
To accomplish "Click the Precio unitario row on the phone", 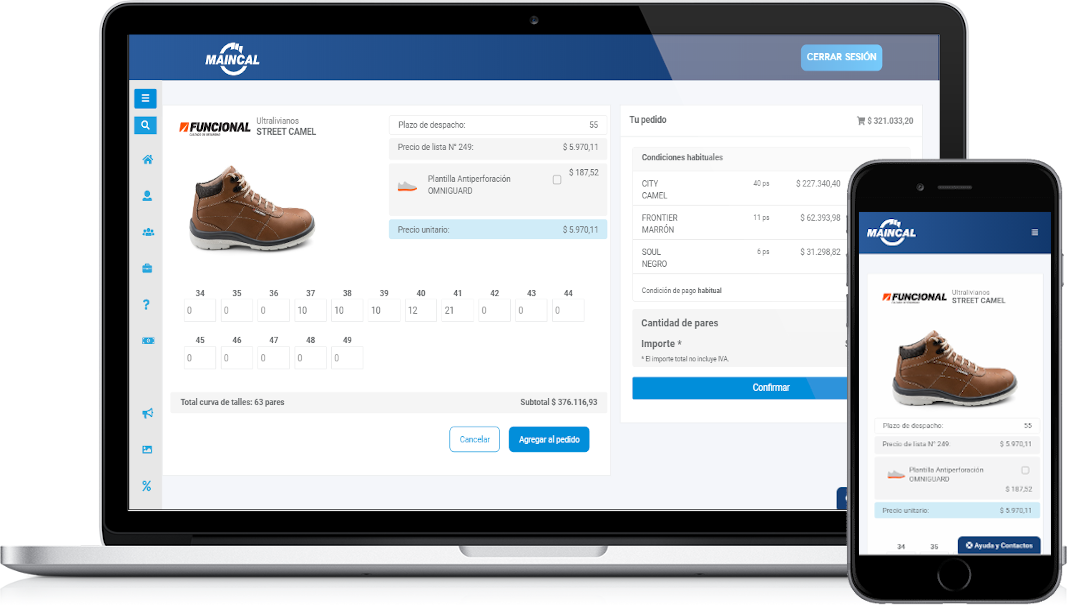I will [957, 510].
